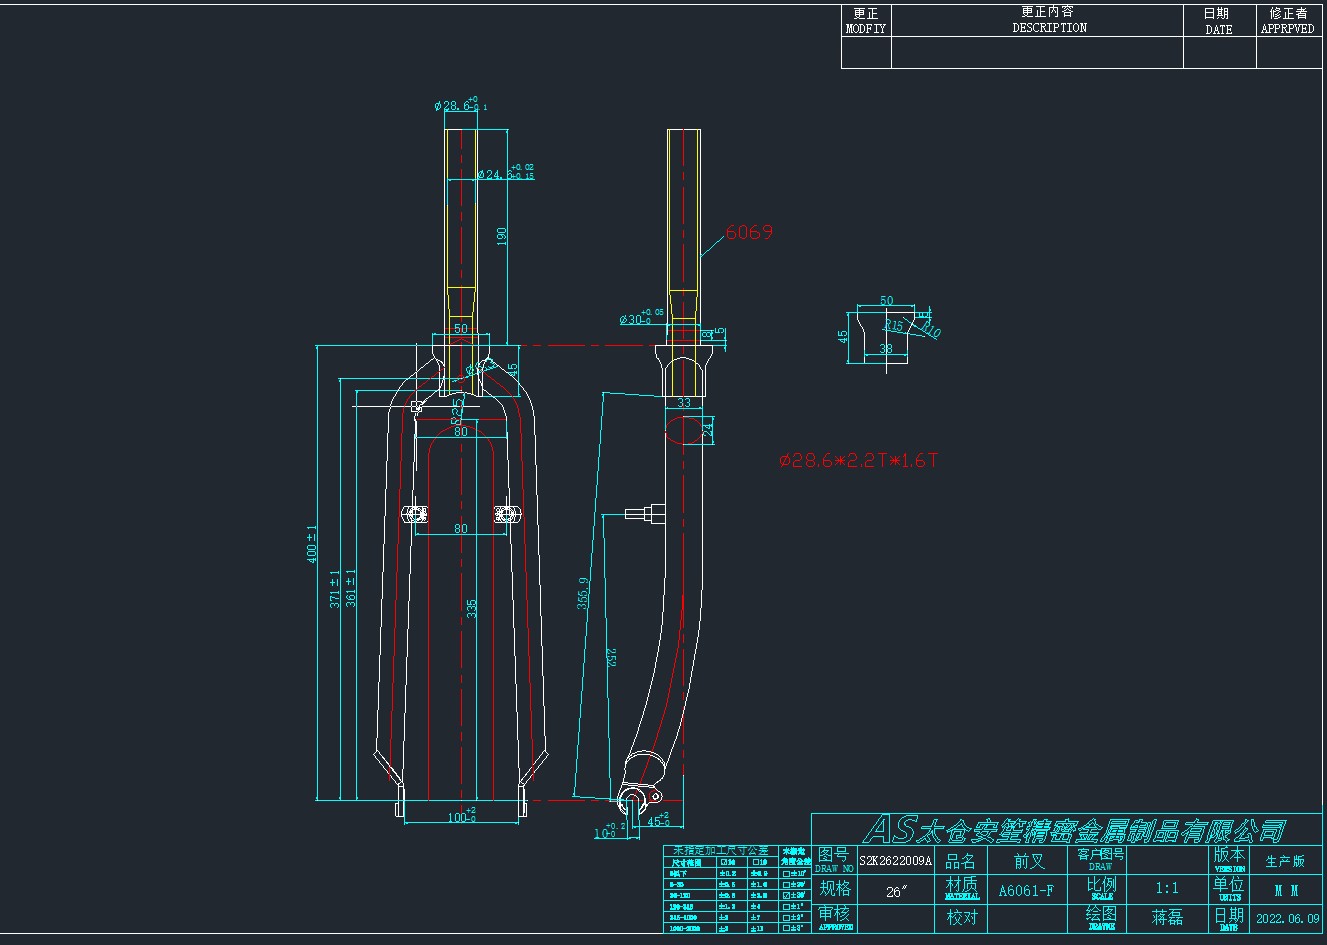Image resolution: width=1327 pixels, height=945 pixels.
Task: Click the red 6069 material callout
Action: (748, 232)
